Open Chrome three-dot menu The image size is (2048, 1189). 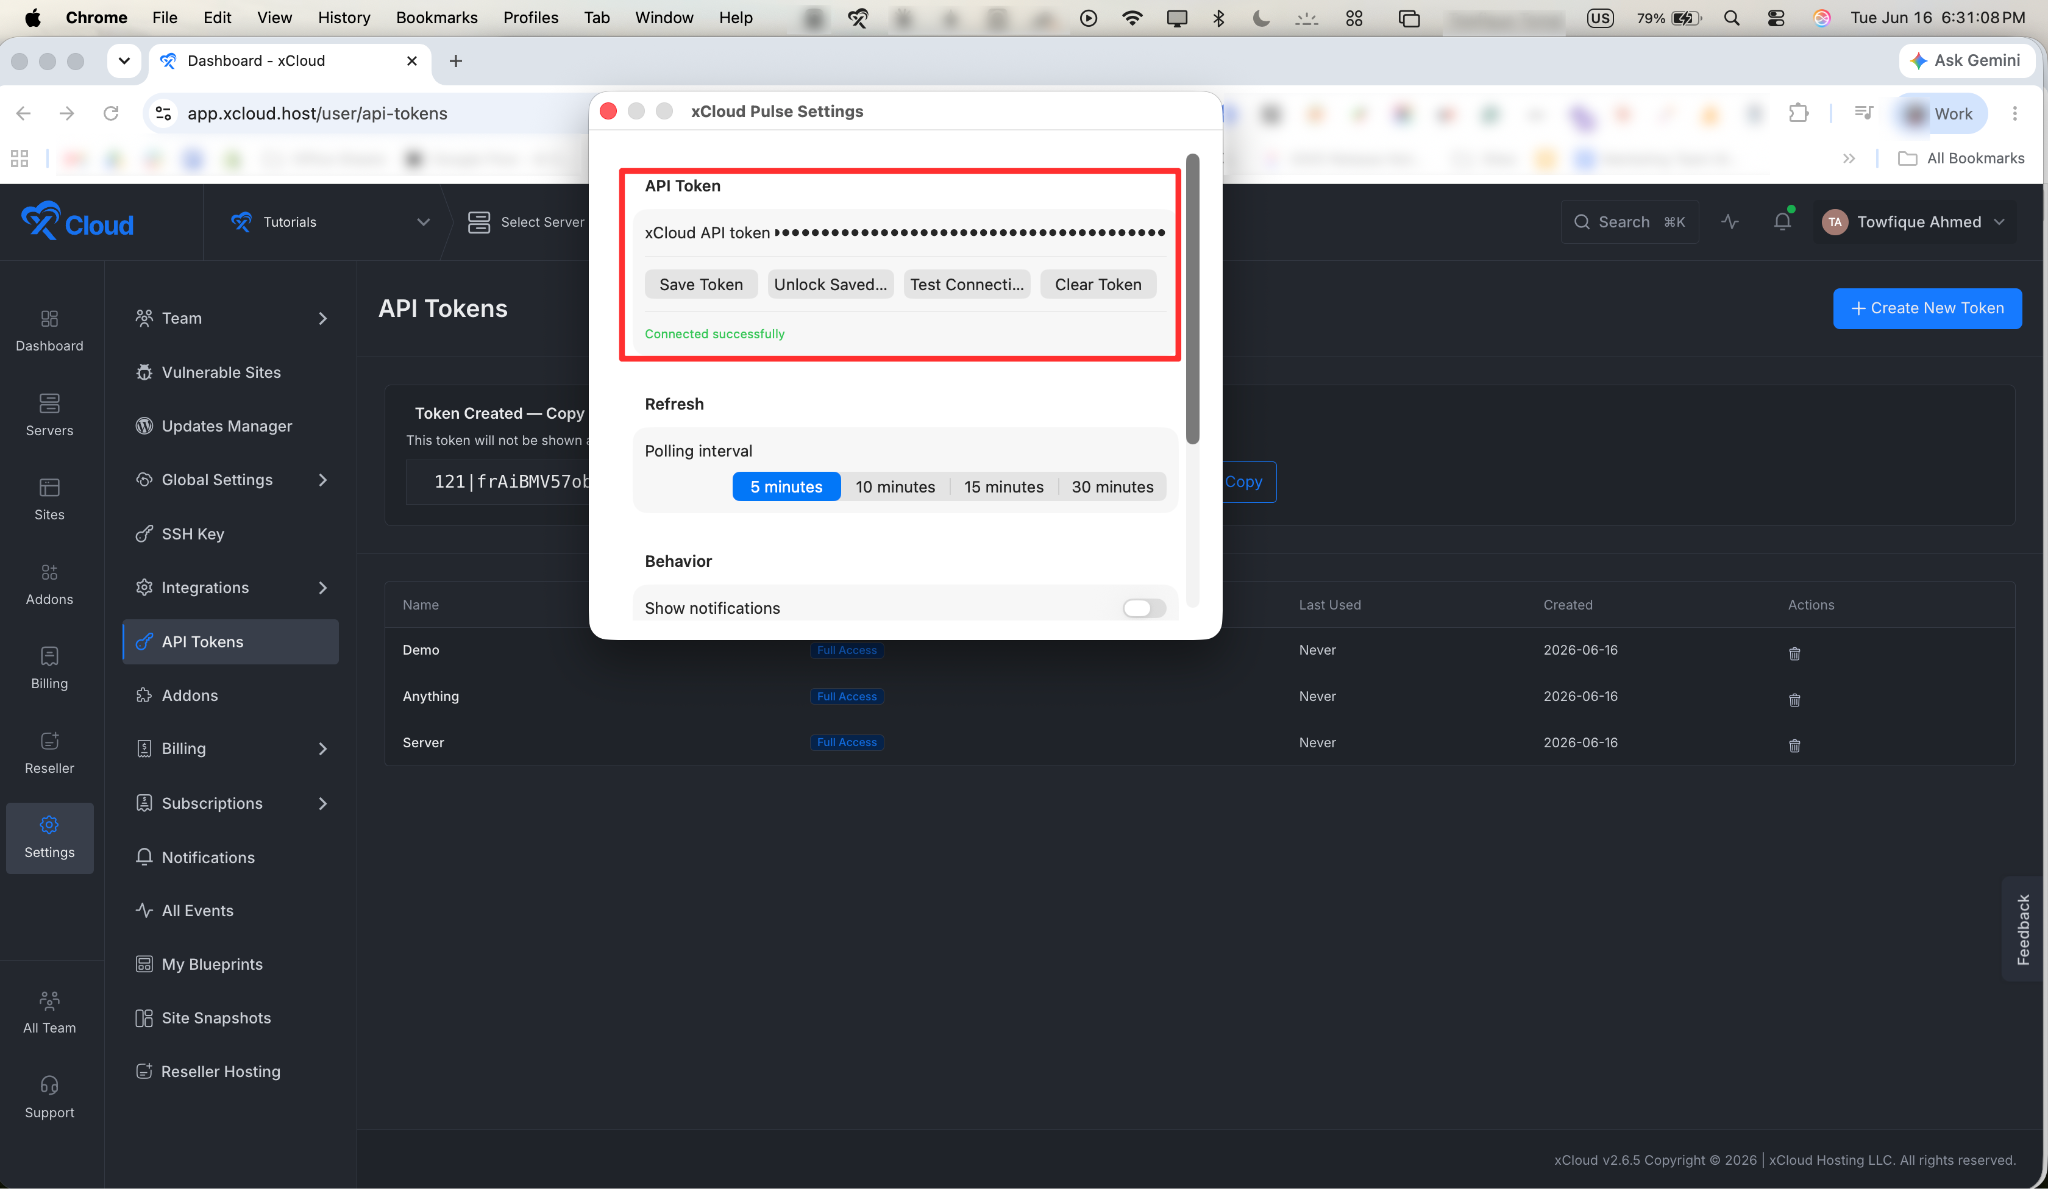click(2015, 113)
